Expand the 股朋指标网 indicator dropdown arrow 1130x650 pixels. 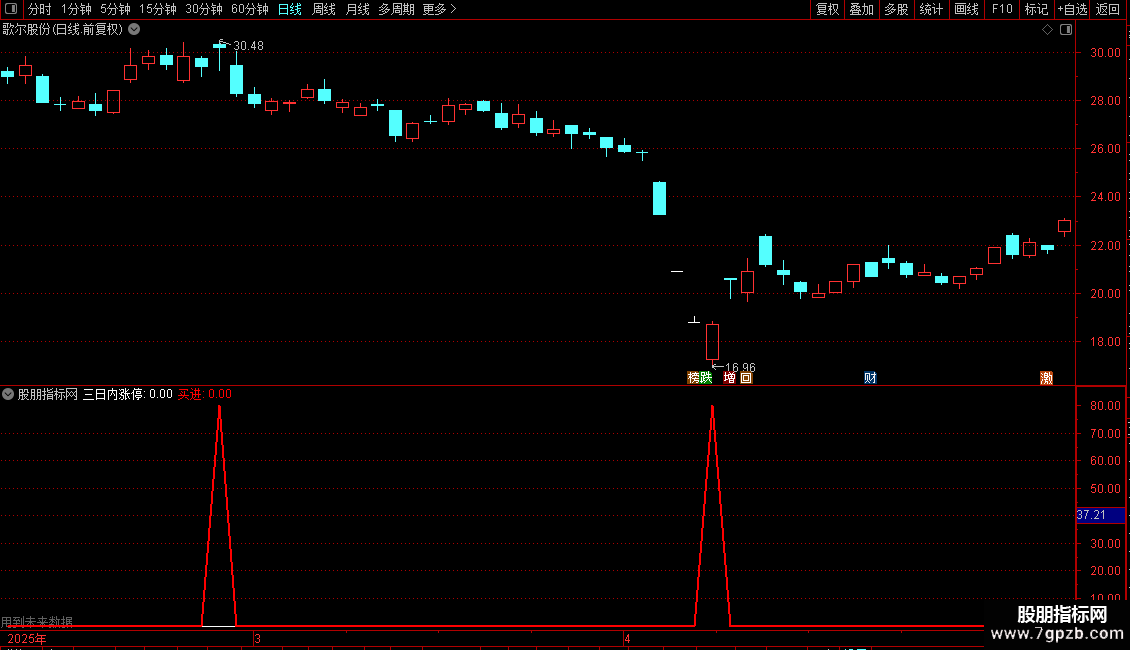(8, 394)
